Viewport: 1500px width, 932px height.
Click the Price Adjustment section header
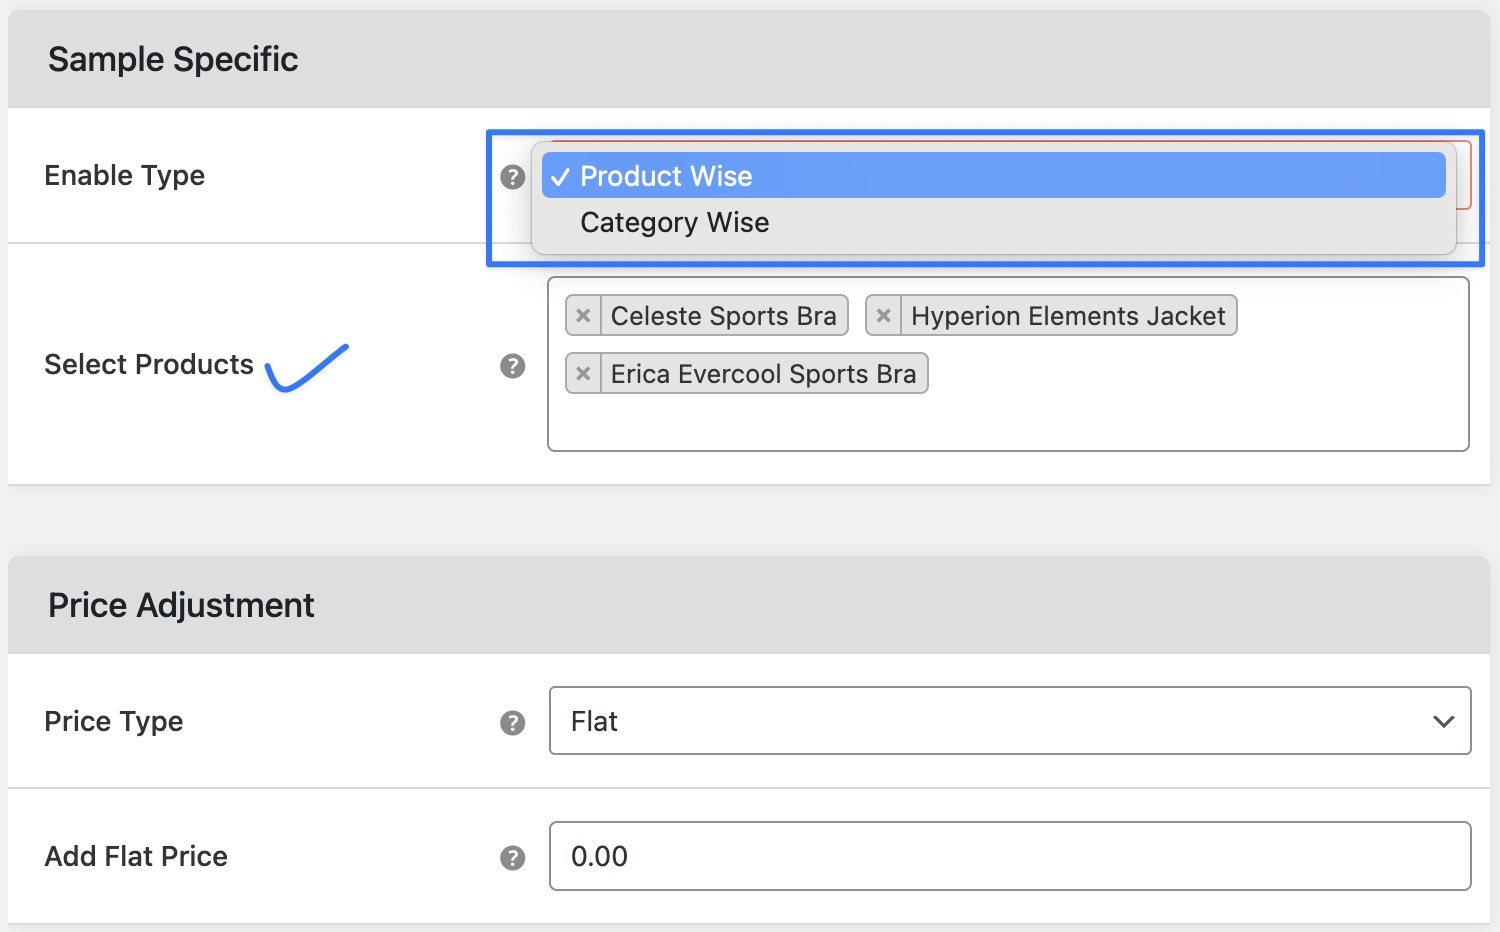click(180, 604)
